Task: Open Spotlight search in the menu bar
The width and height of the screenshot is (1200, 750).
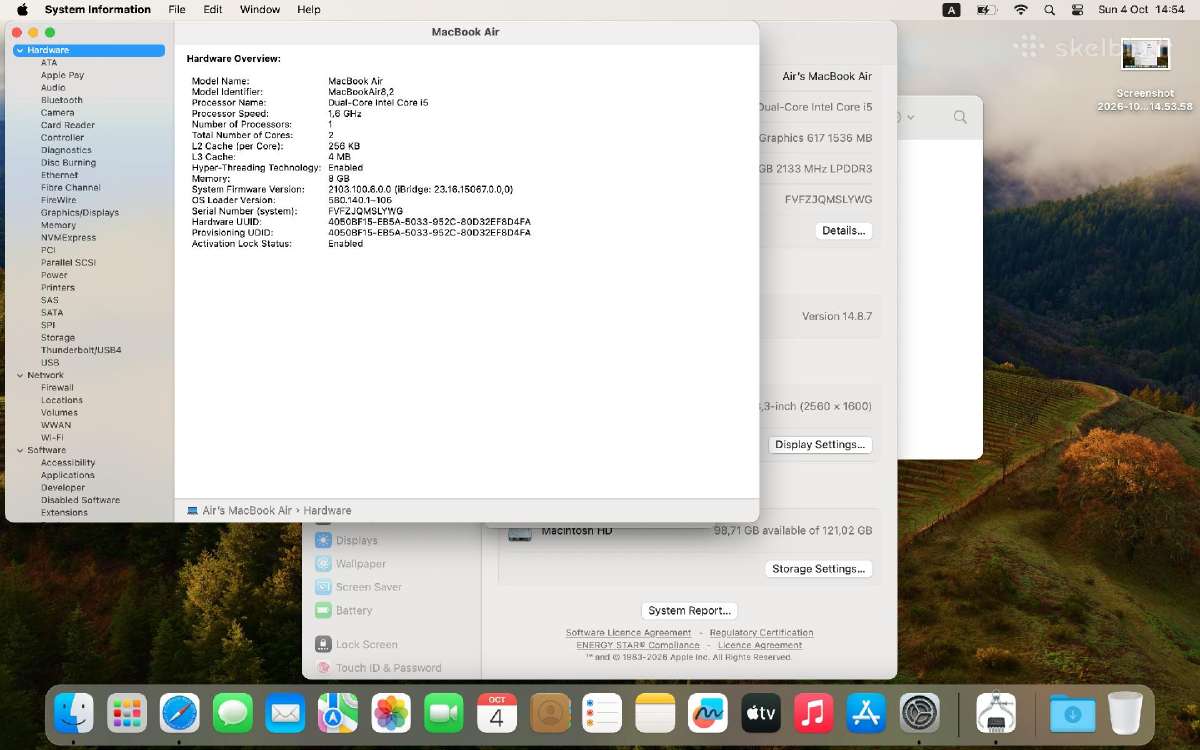Action: coord(1049,9)
